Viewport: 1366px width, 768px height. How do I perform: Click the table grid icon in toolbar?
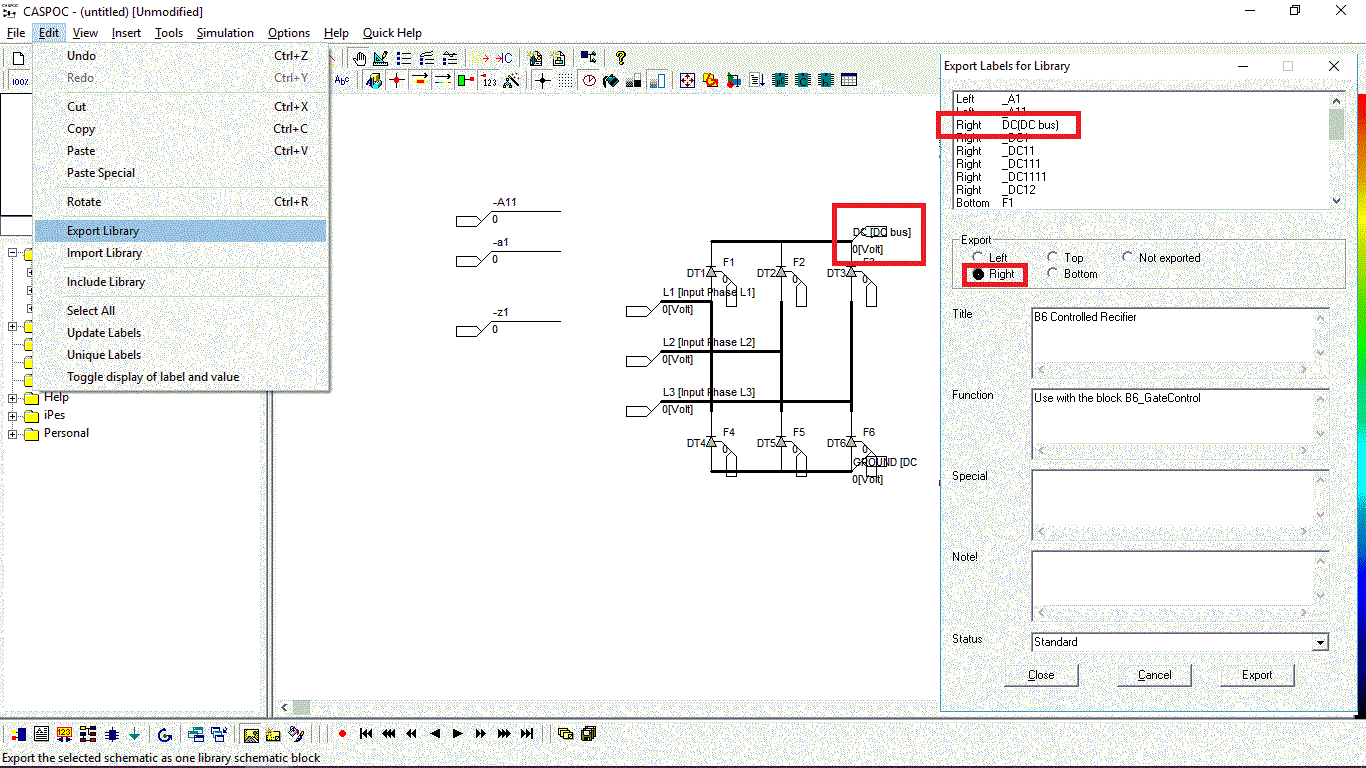tap(849, 81)
